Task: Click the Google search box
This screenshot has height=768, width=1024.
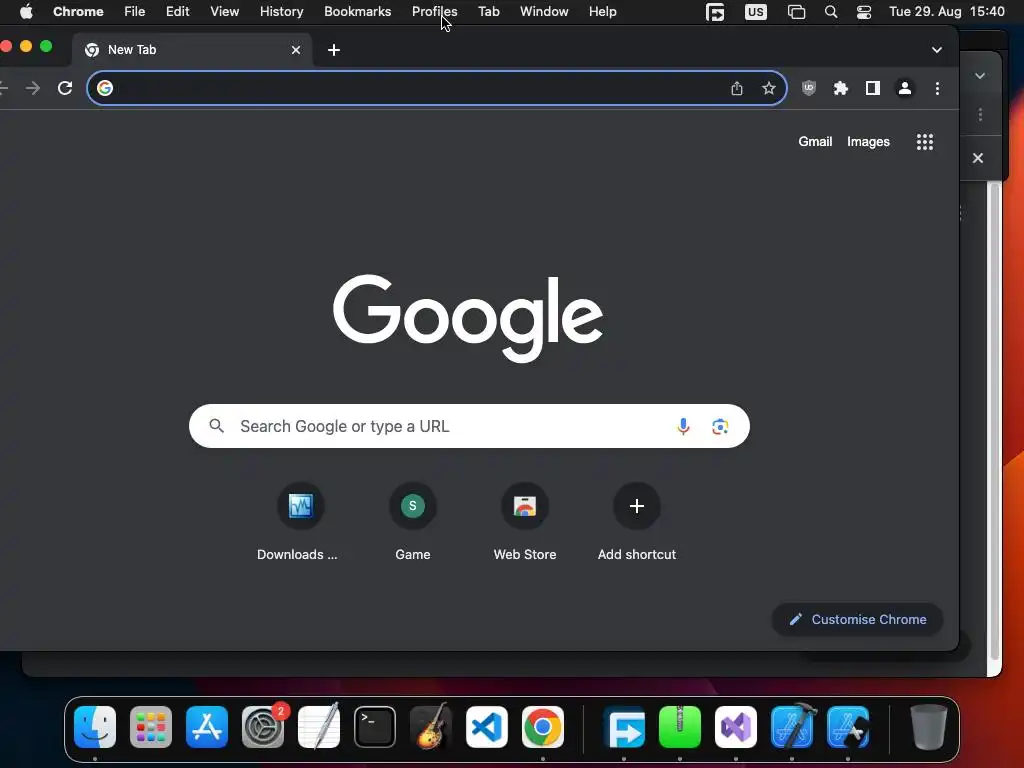Action: (x=469, y=426)
